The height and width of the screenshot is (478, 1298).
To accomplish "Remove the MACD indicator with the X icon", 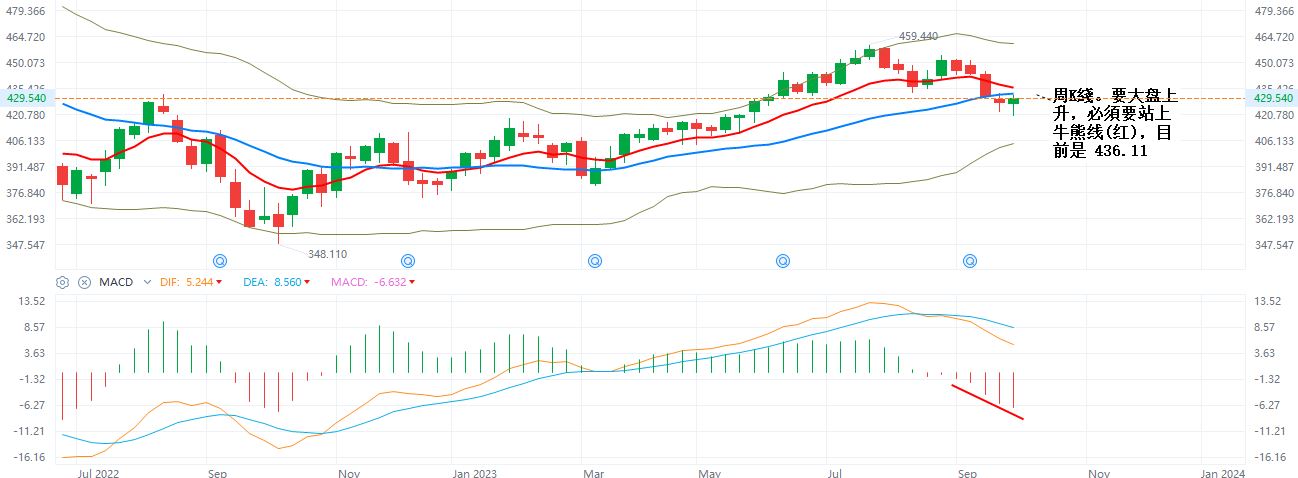I will [84, 282].
